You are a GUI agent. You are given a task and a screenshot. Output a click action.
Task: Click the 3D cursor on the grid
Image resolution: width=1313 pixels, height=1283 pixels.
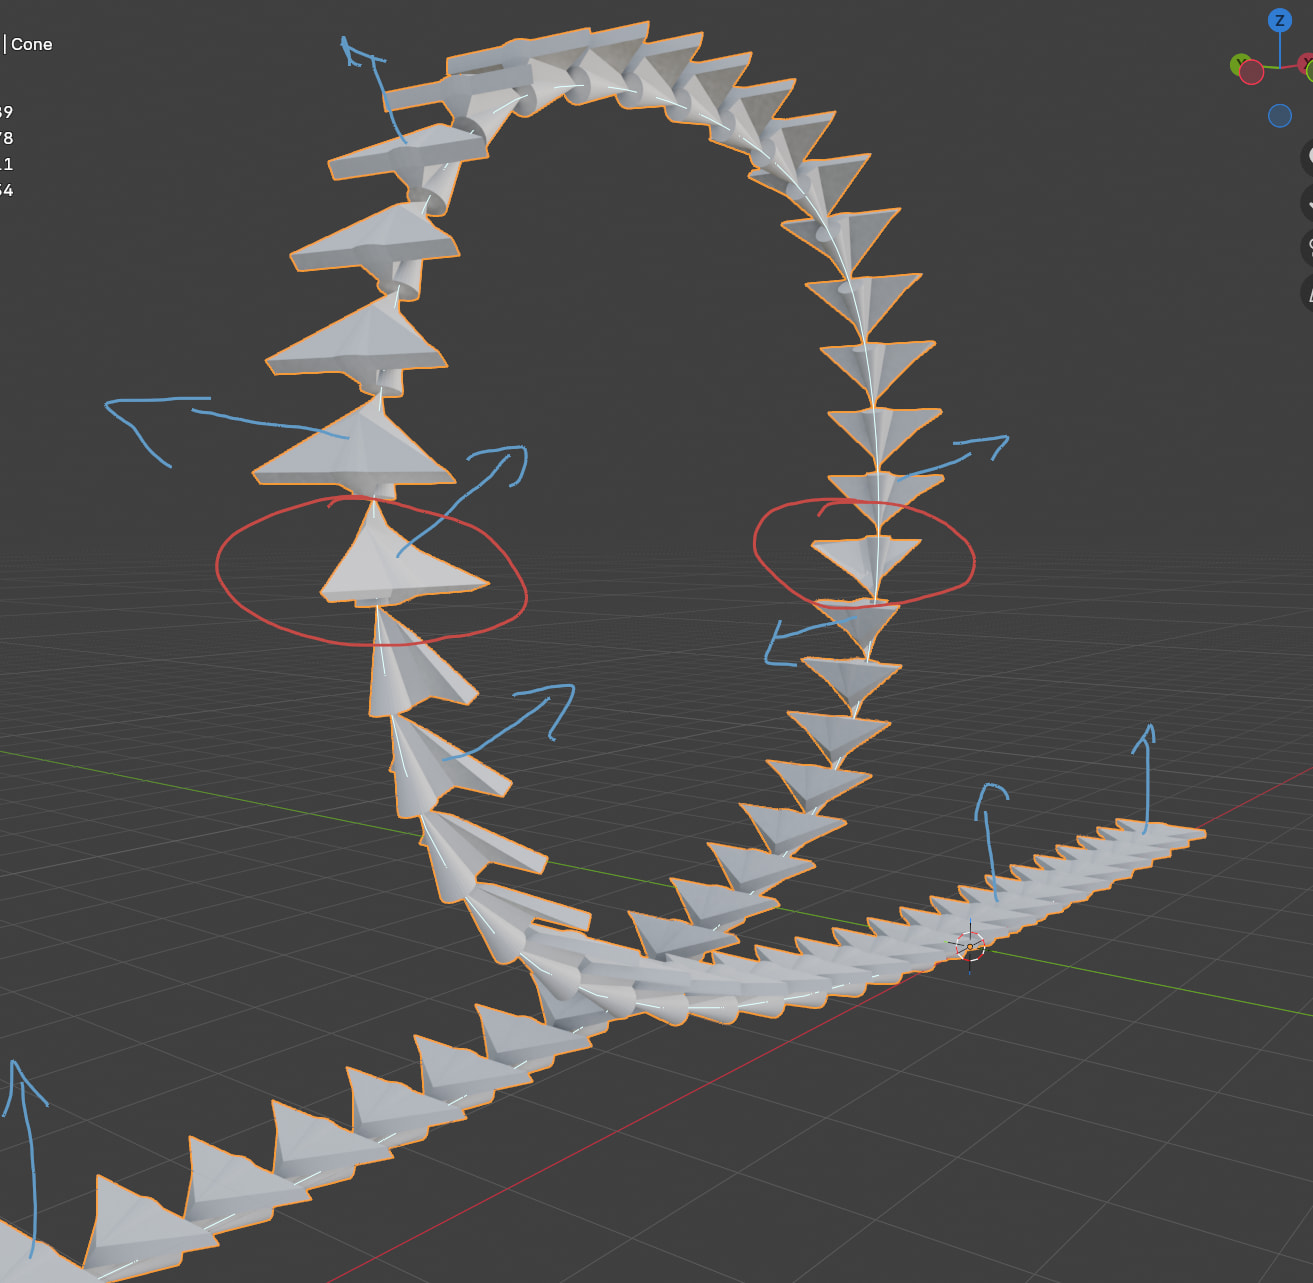tap(969, 946)
